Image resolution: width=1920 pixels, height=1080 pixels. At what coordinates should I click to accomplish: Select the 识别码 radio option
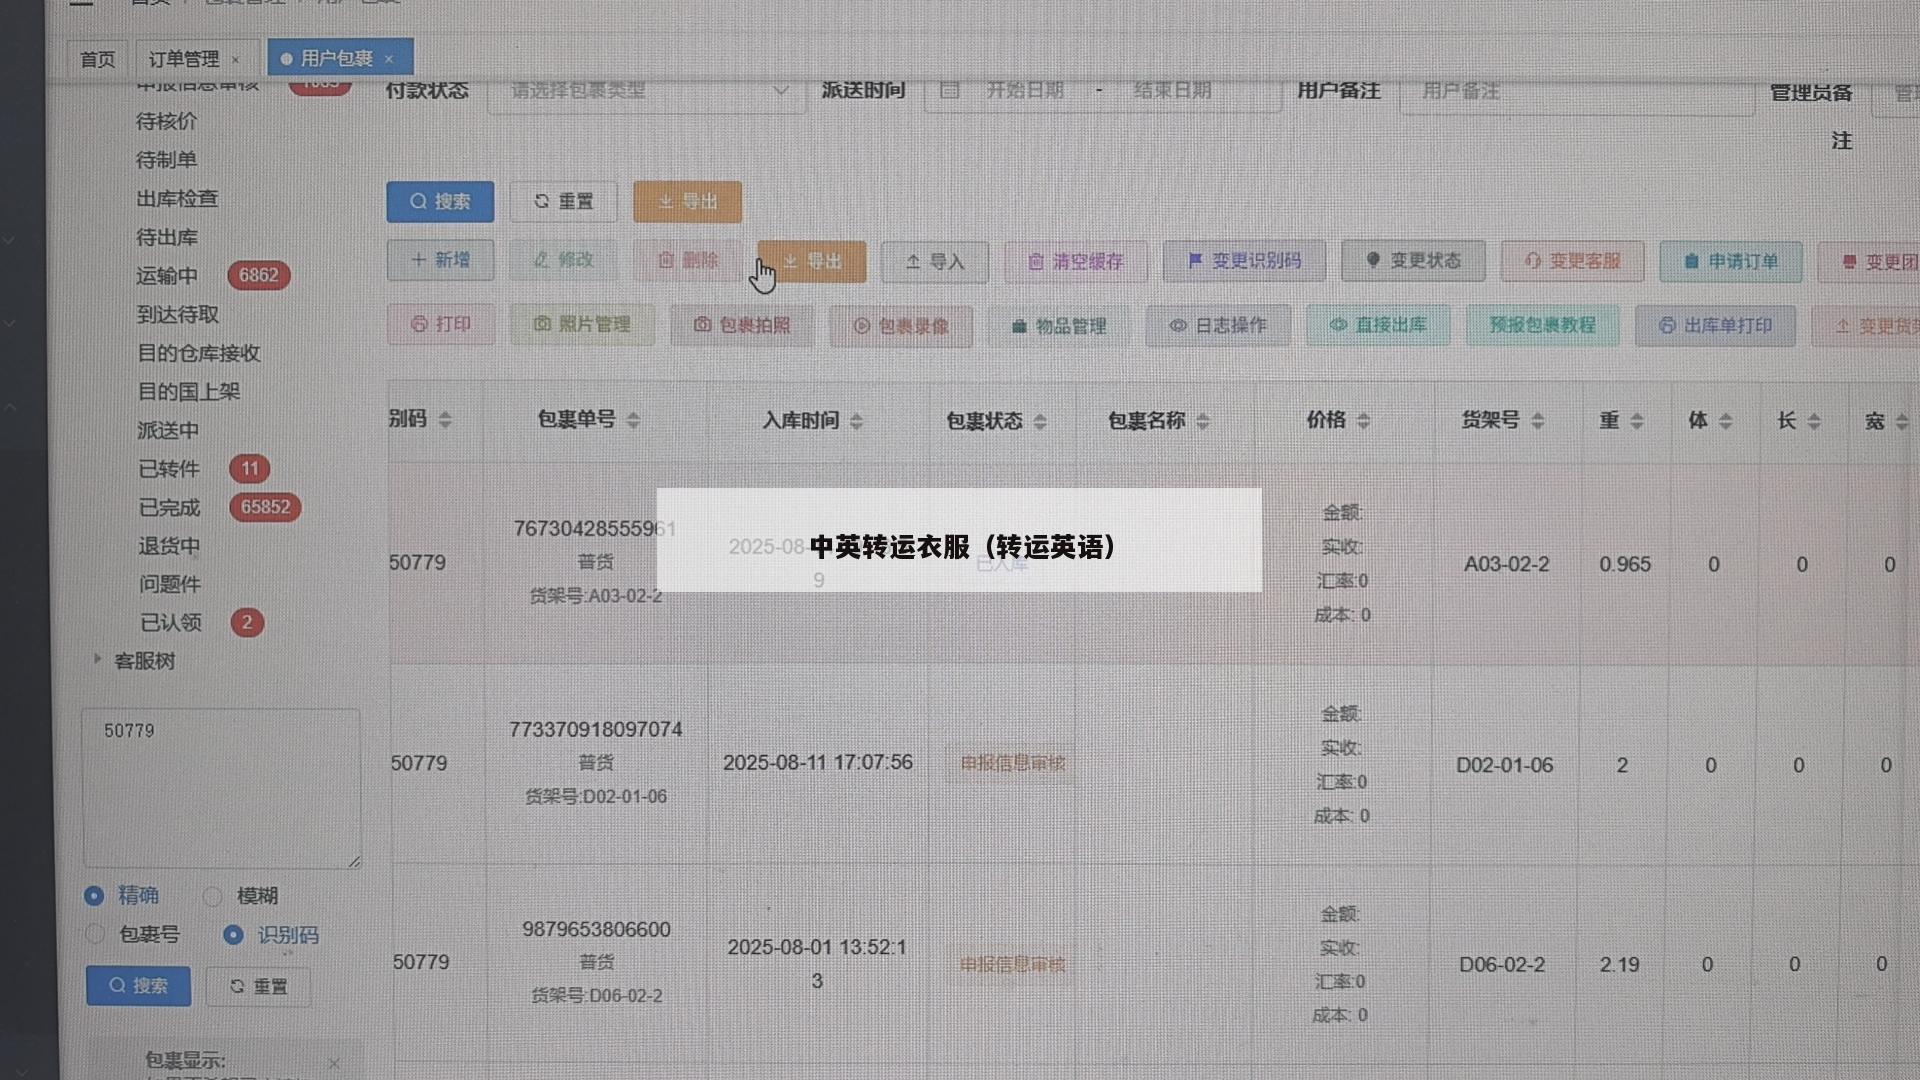pyautogui.click(x=233, y=935)
